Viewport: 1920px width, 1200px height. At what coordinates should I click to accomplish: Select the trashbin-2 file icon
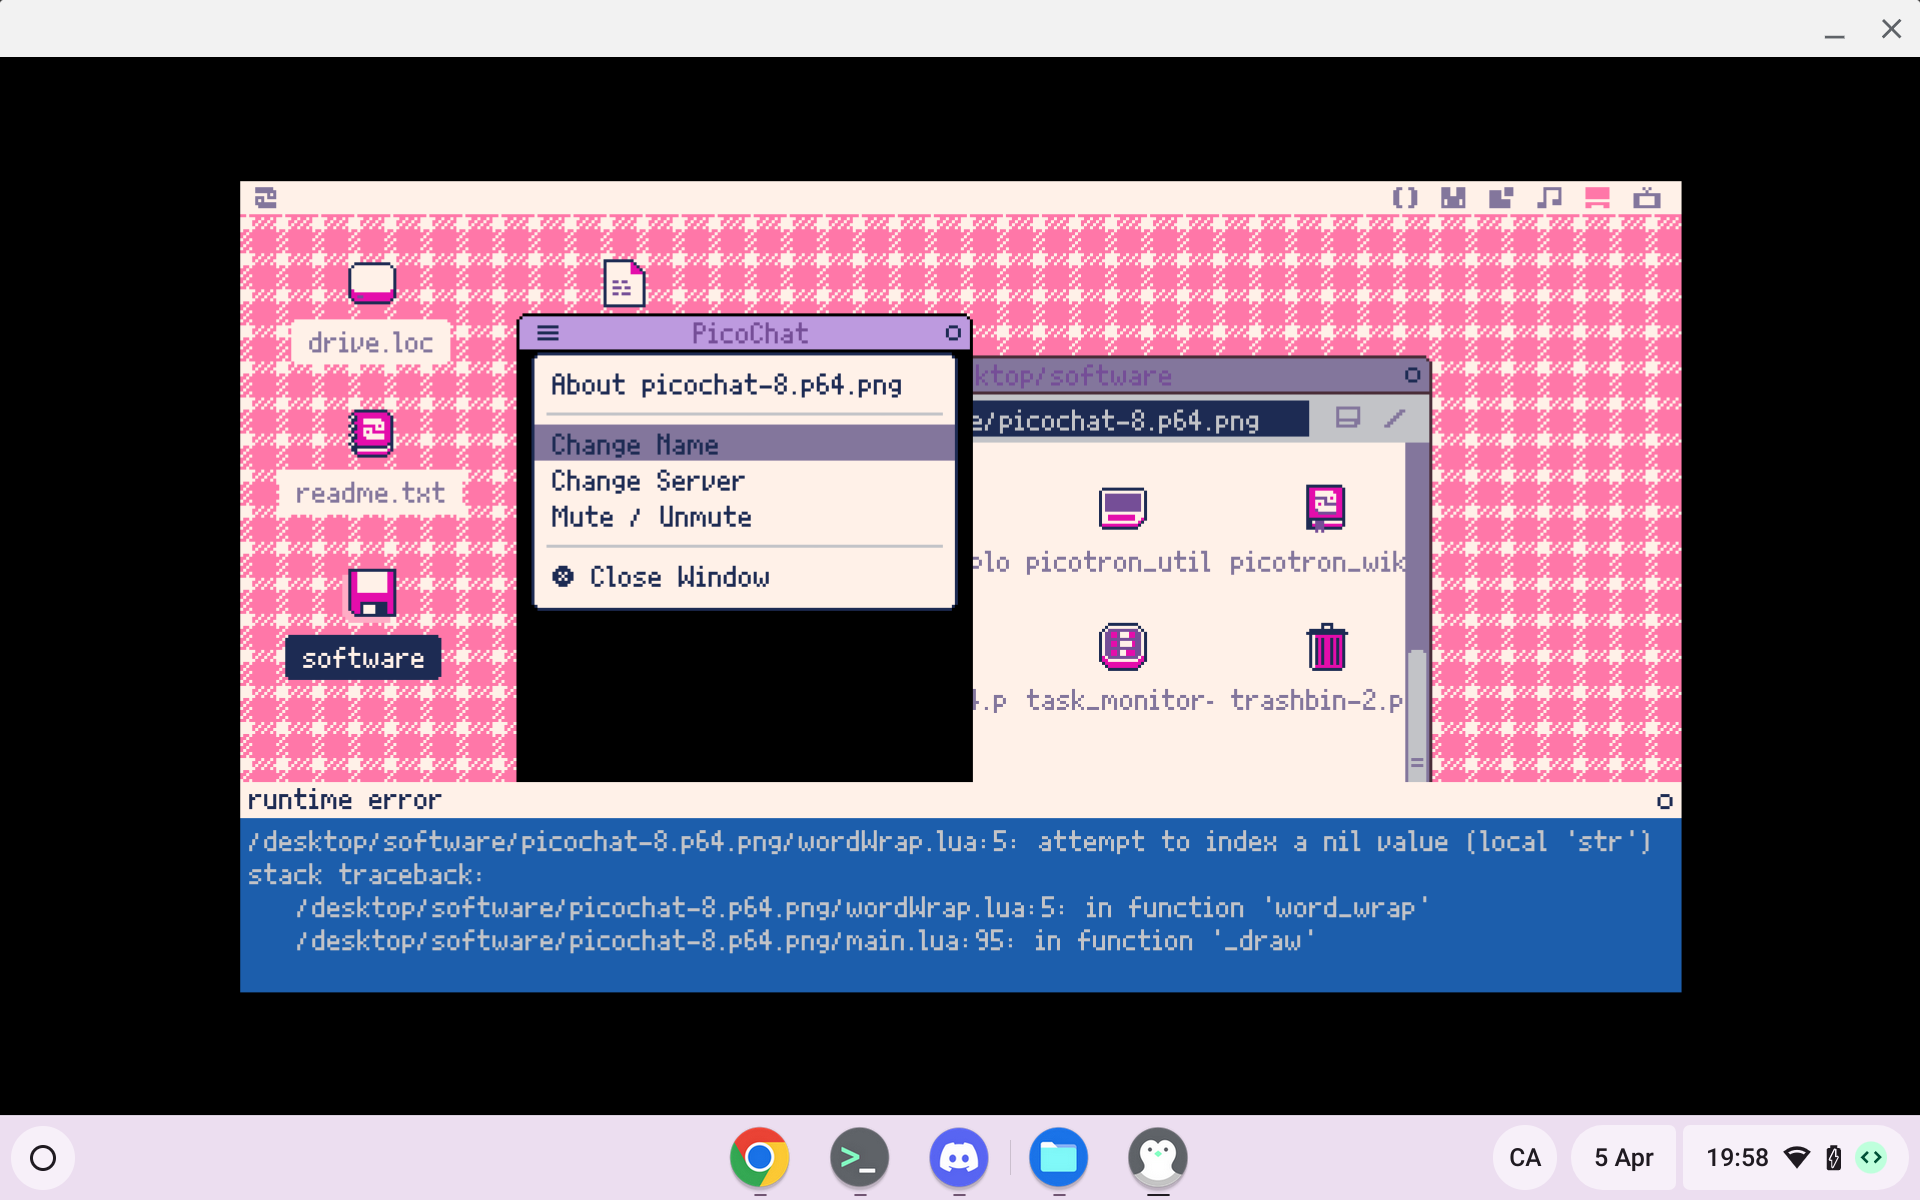click(x=1327, y=647)
